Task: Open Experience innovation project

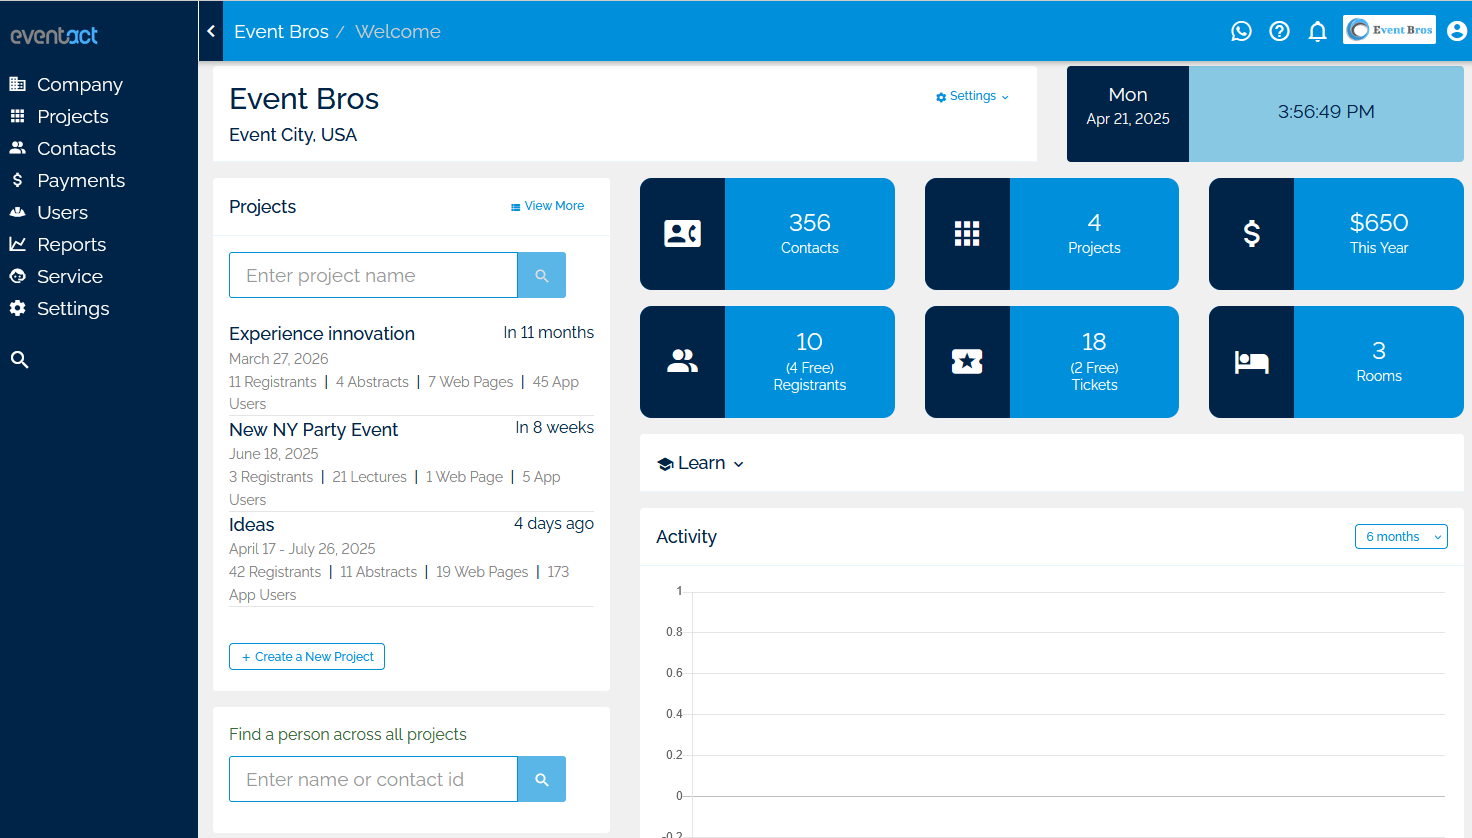Action: 322,334
